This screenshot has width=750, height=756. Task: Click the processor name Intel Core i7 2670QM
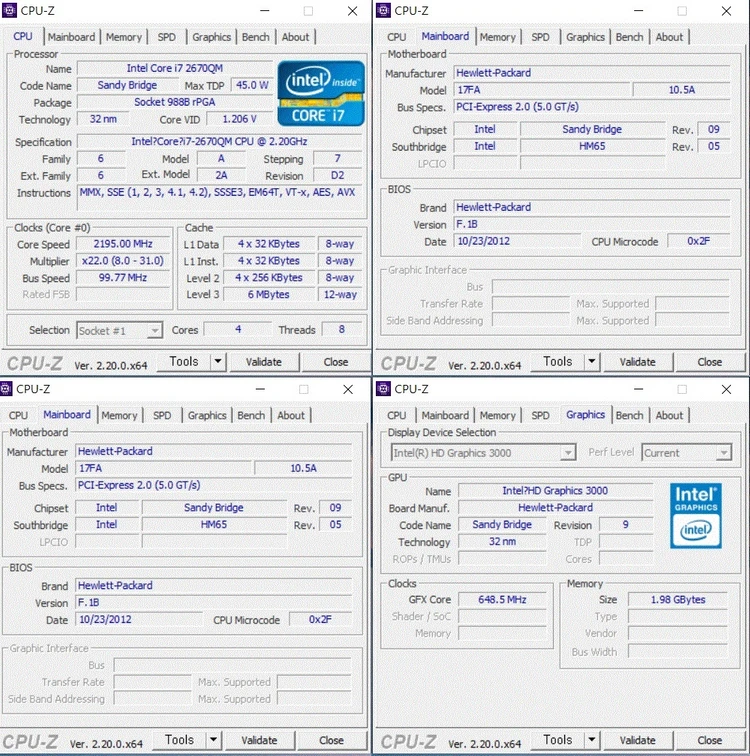coord(175,68)
